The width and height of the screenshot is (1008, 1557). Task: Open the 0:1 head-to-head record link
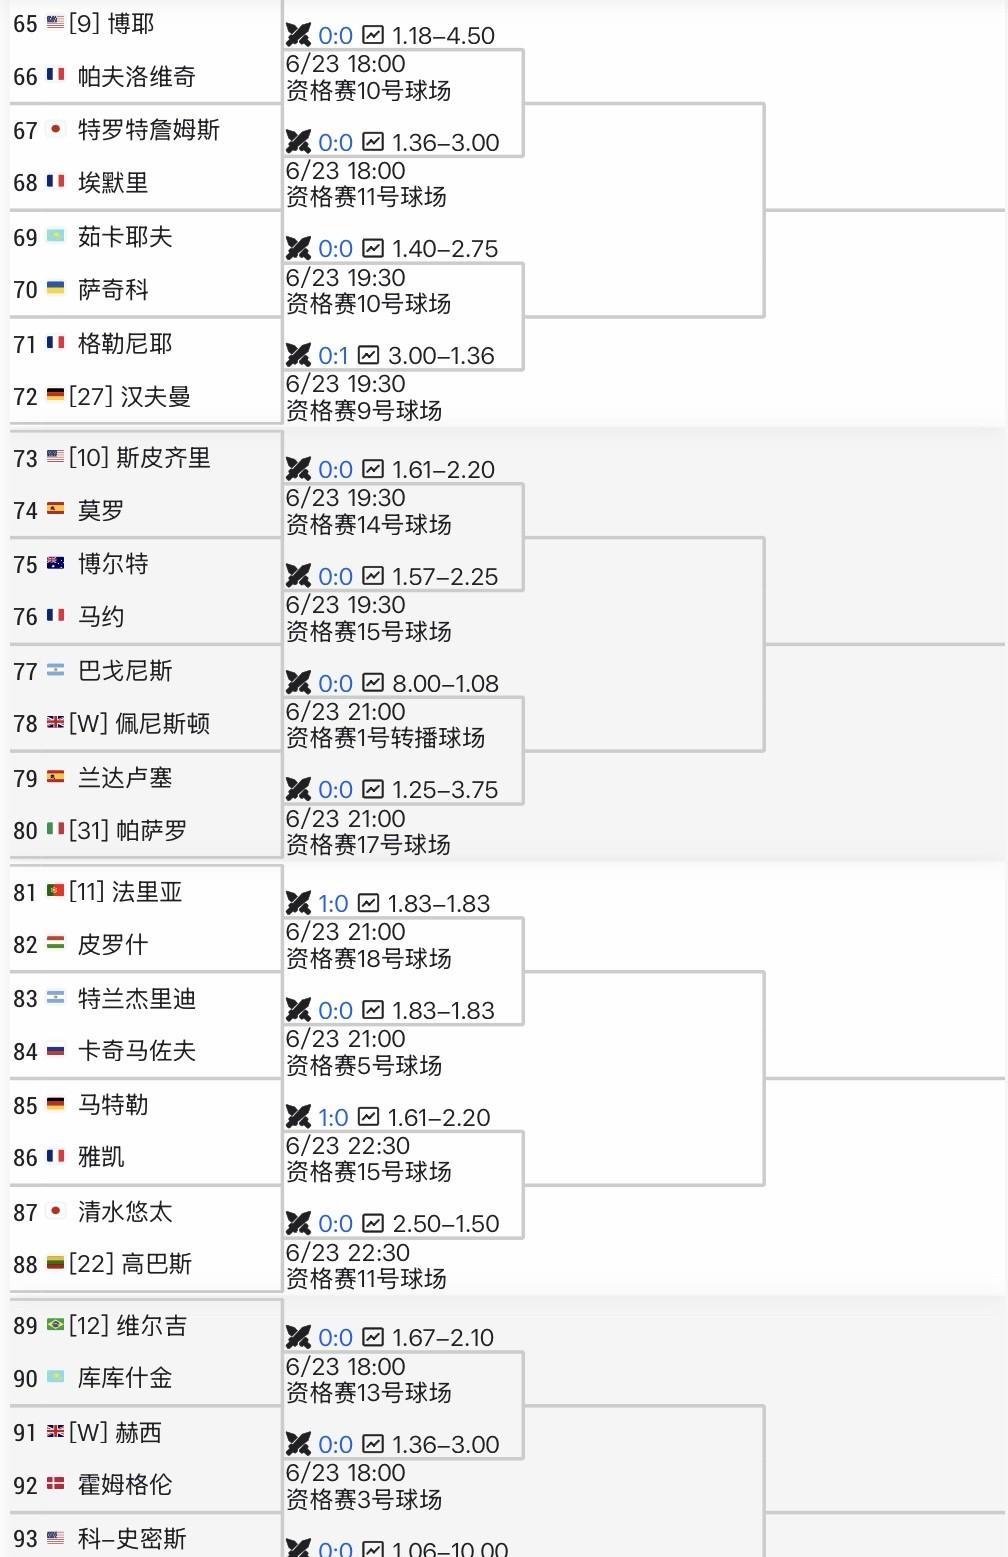point(333,355)
